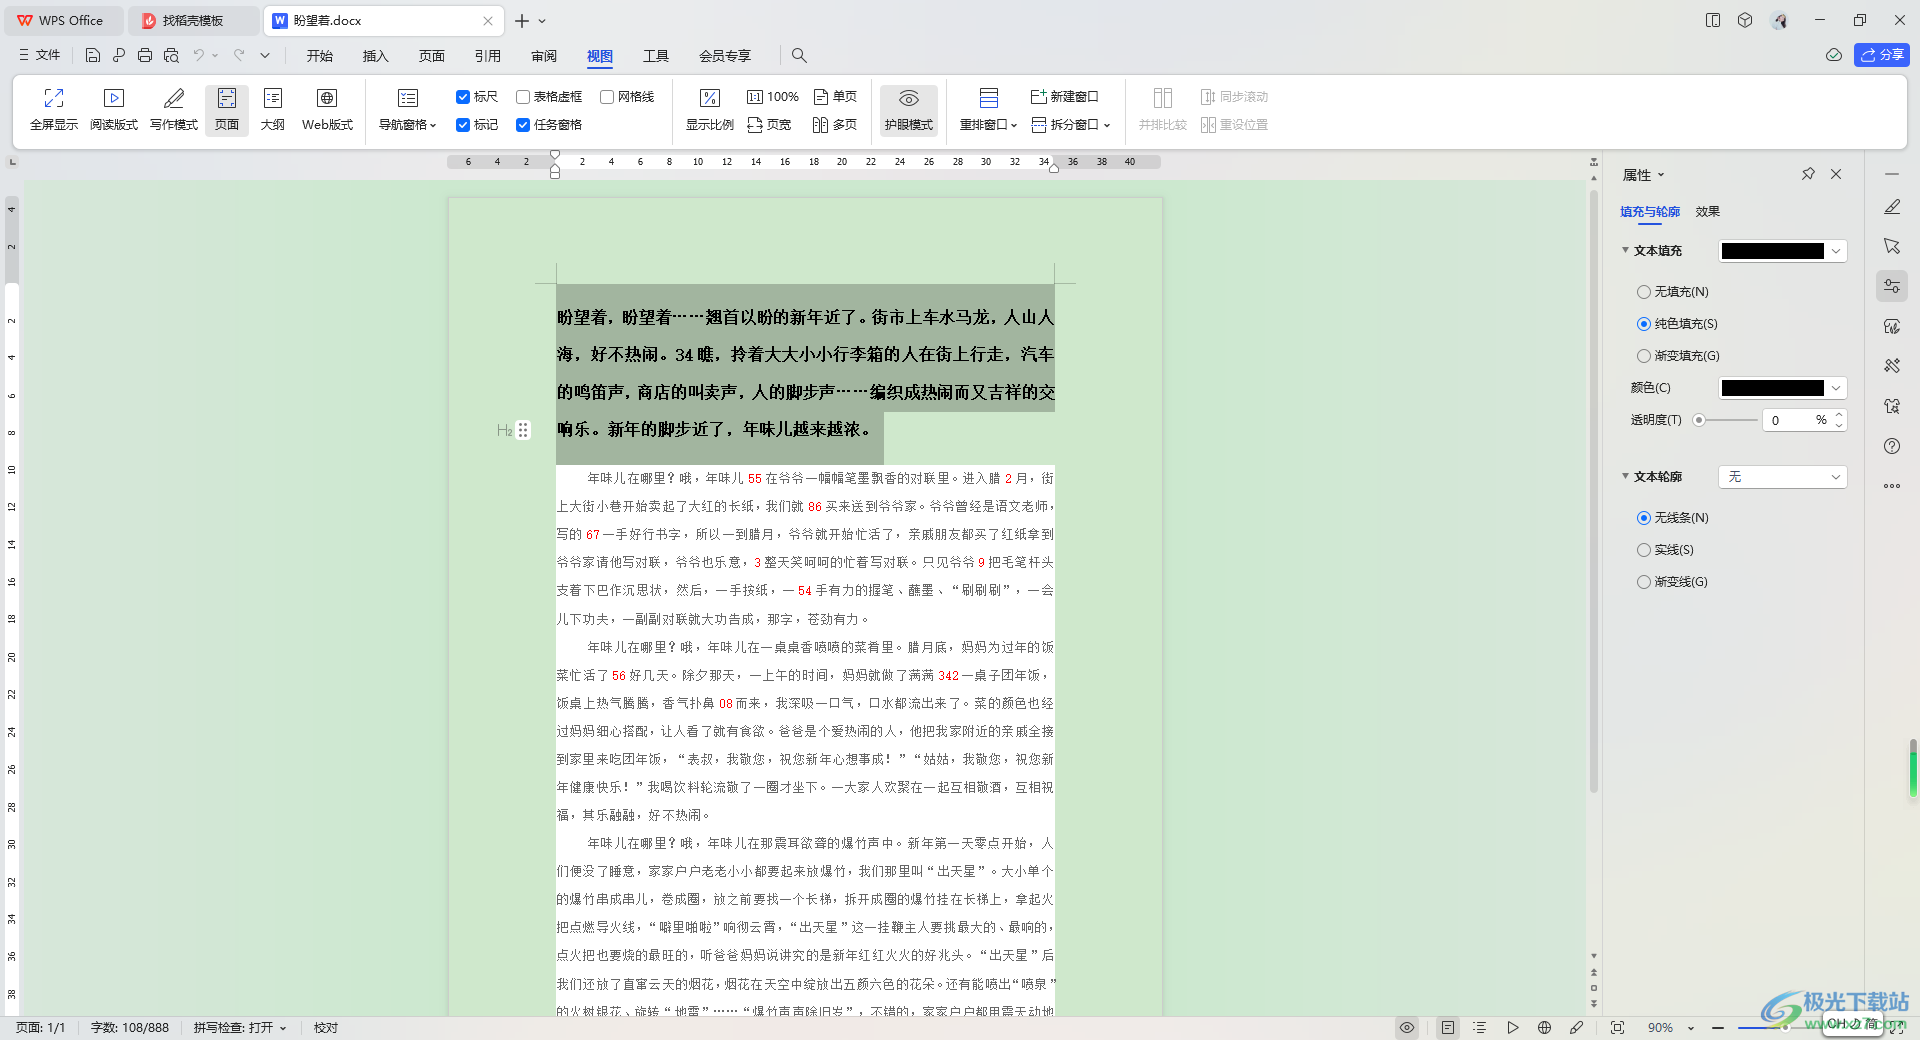Switch to the 找稻壳模板 tab

[x=194, y=20]
